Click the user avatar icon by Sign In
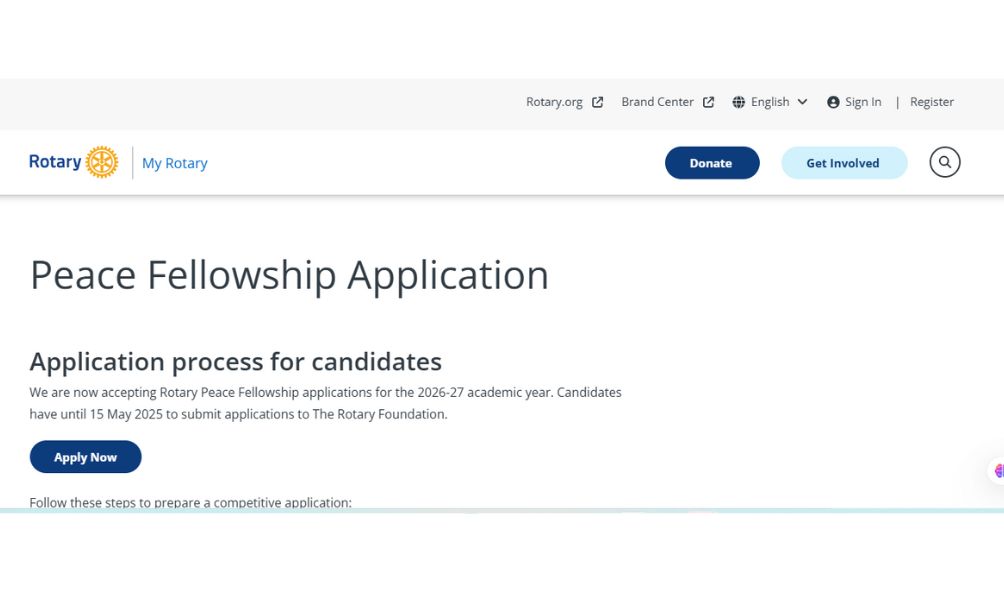The height and width of the screenshot is (591, 1004). (x=833, y=102)
